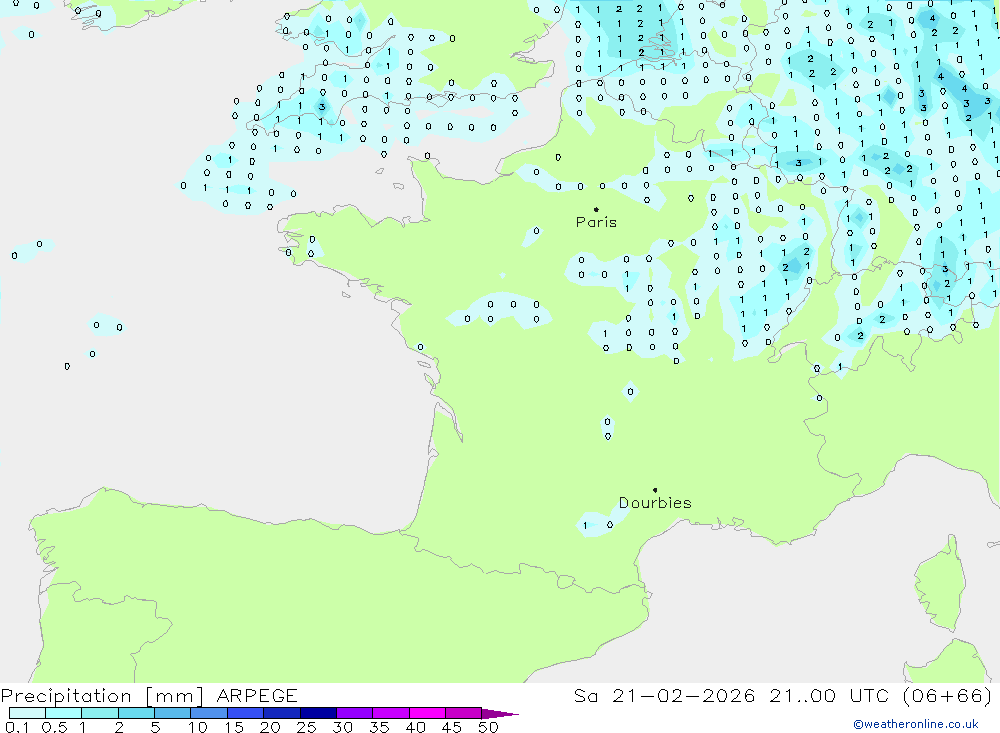Click the Dourbies location label

coord(655,503)
